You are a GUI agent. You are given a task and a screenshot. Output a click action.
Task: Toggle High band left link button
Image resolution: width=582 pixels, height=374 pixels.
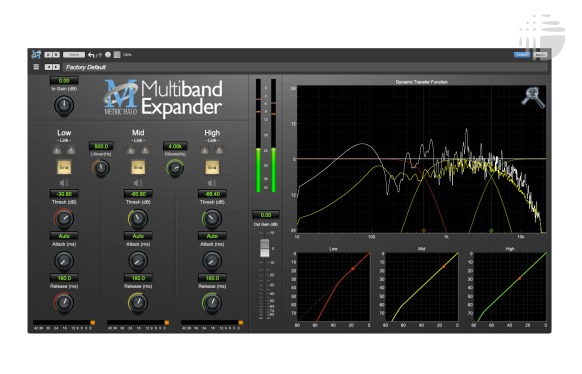[205, 150]
